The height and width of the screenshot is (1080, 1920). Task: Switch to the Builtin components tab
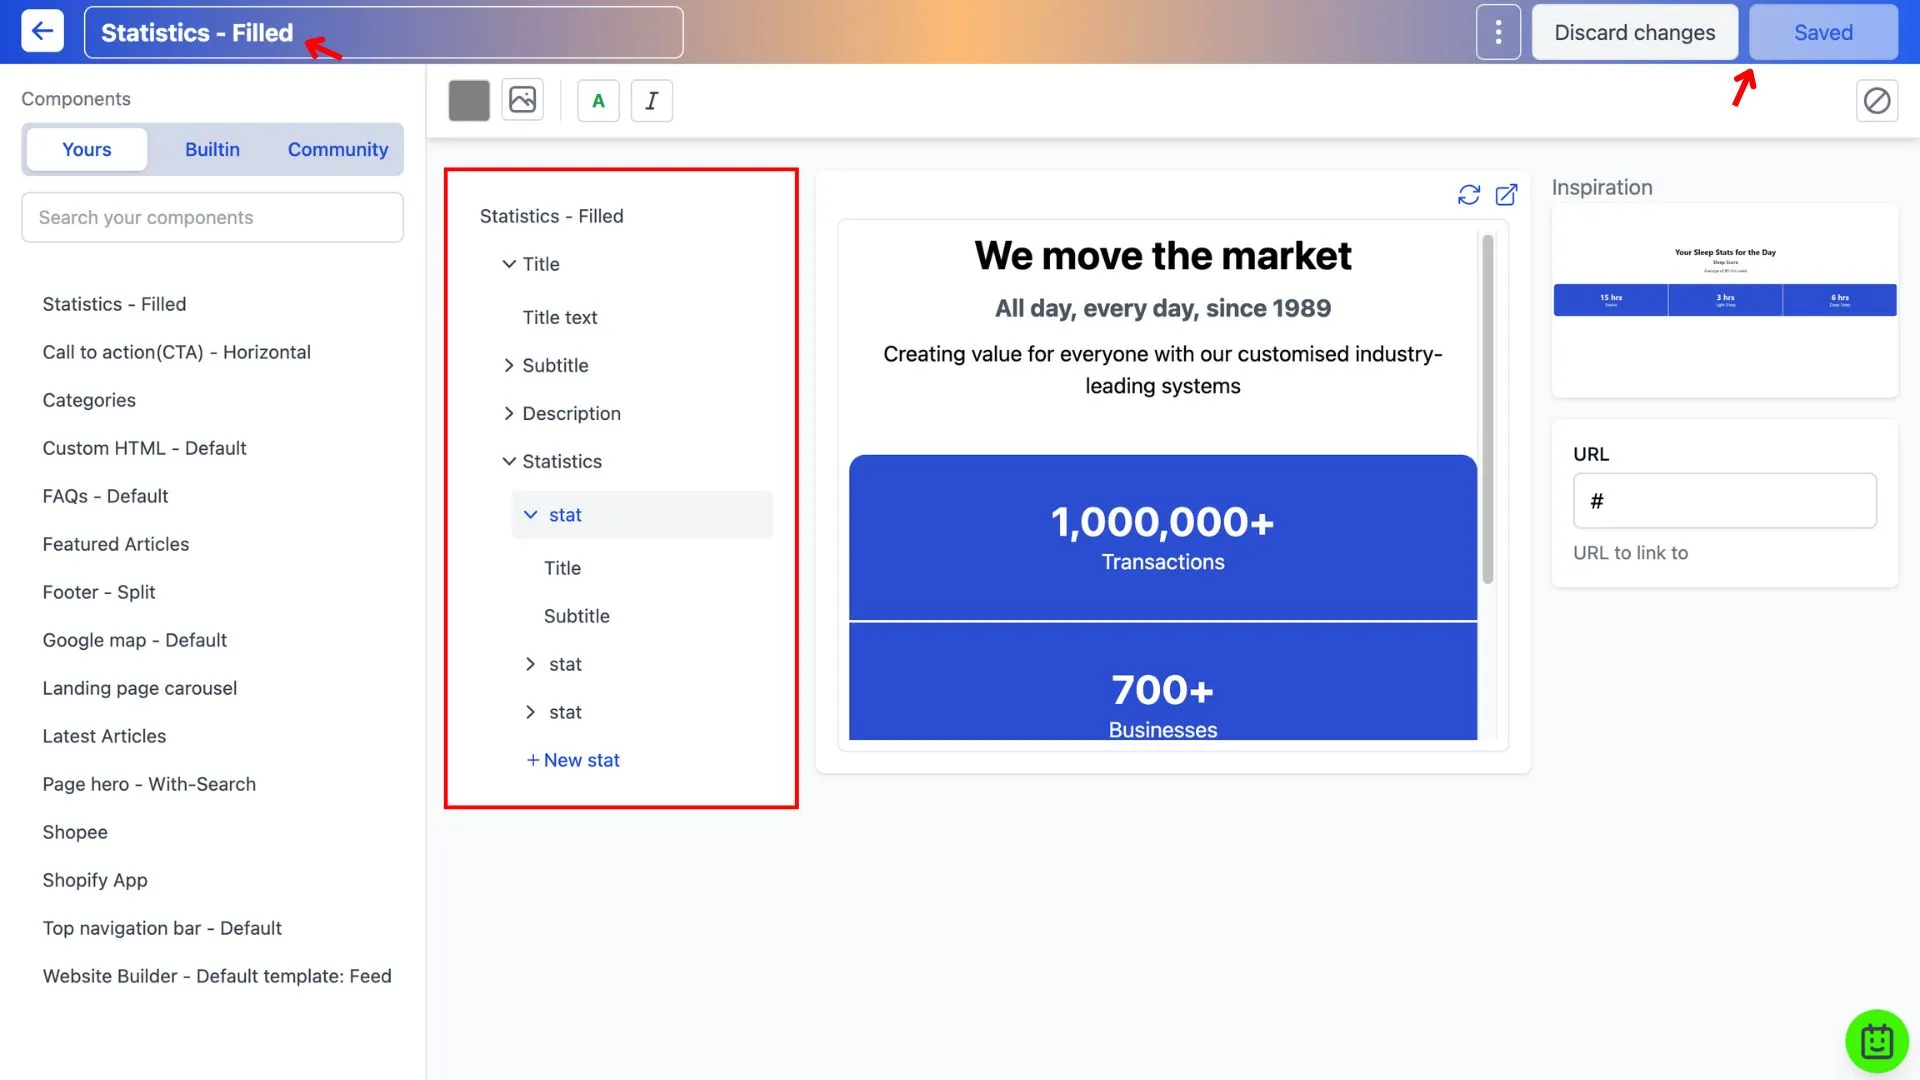pos(211,148)
